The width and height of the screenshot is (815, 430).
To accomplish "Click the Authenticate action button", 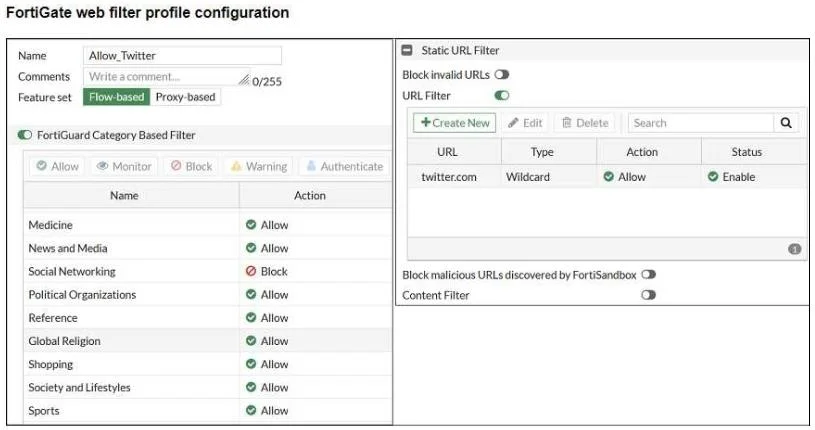I will (x=345, y=166).
